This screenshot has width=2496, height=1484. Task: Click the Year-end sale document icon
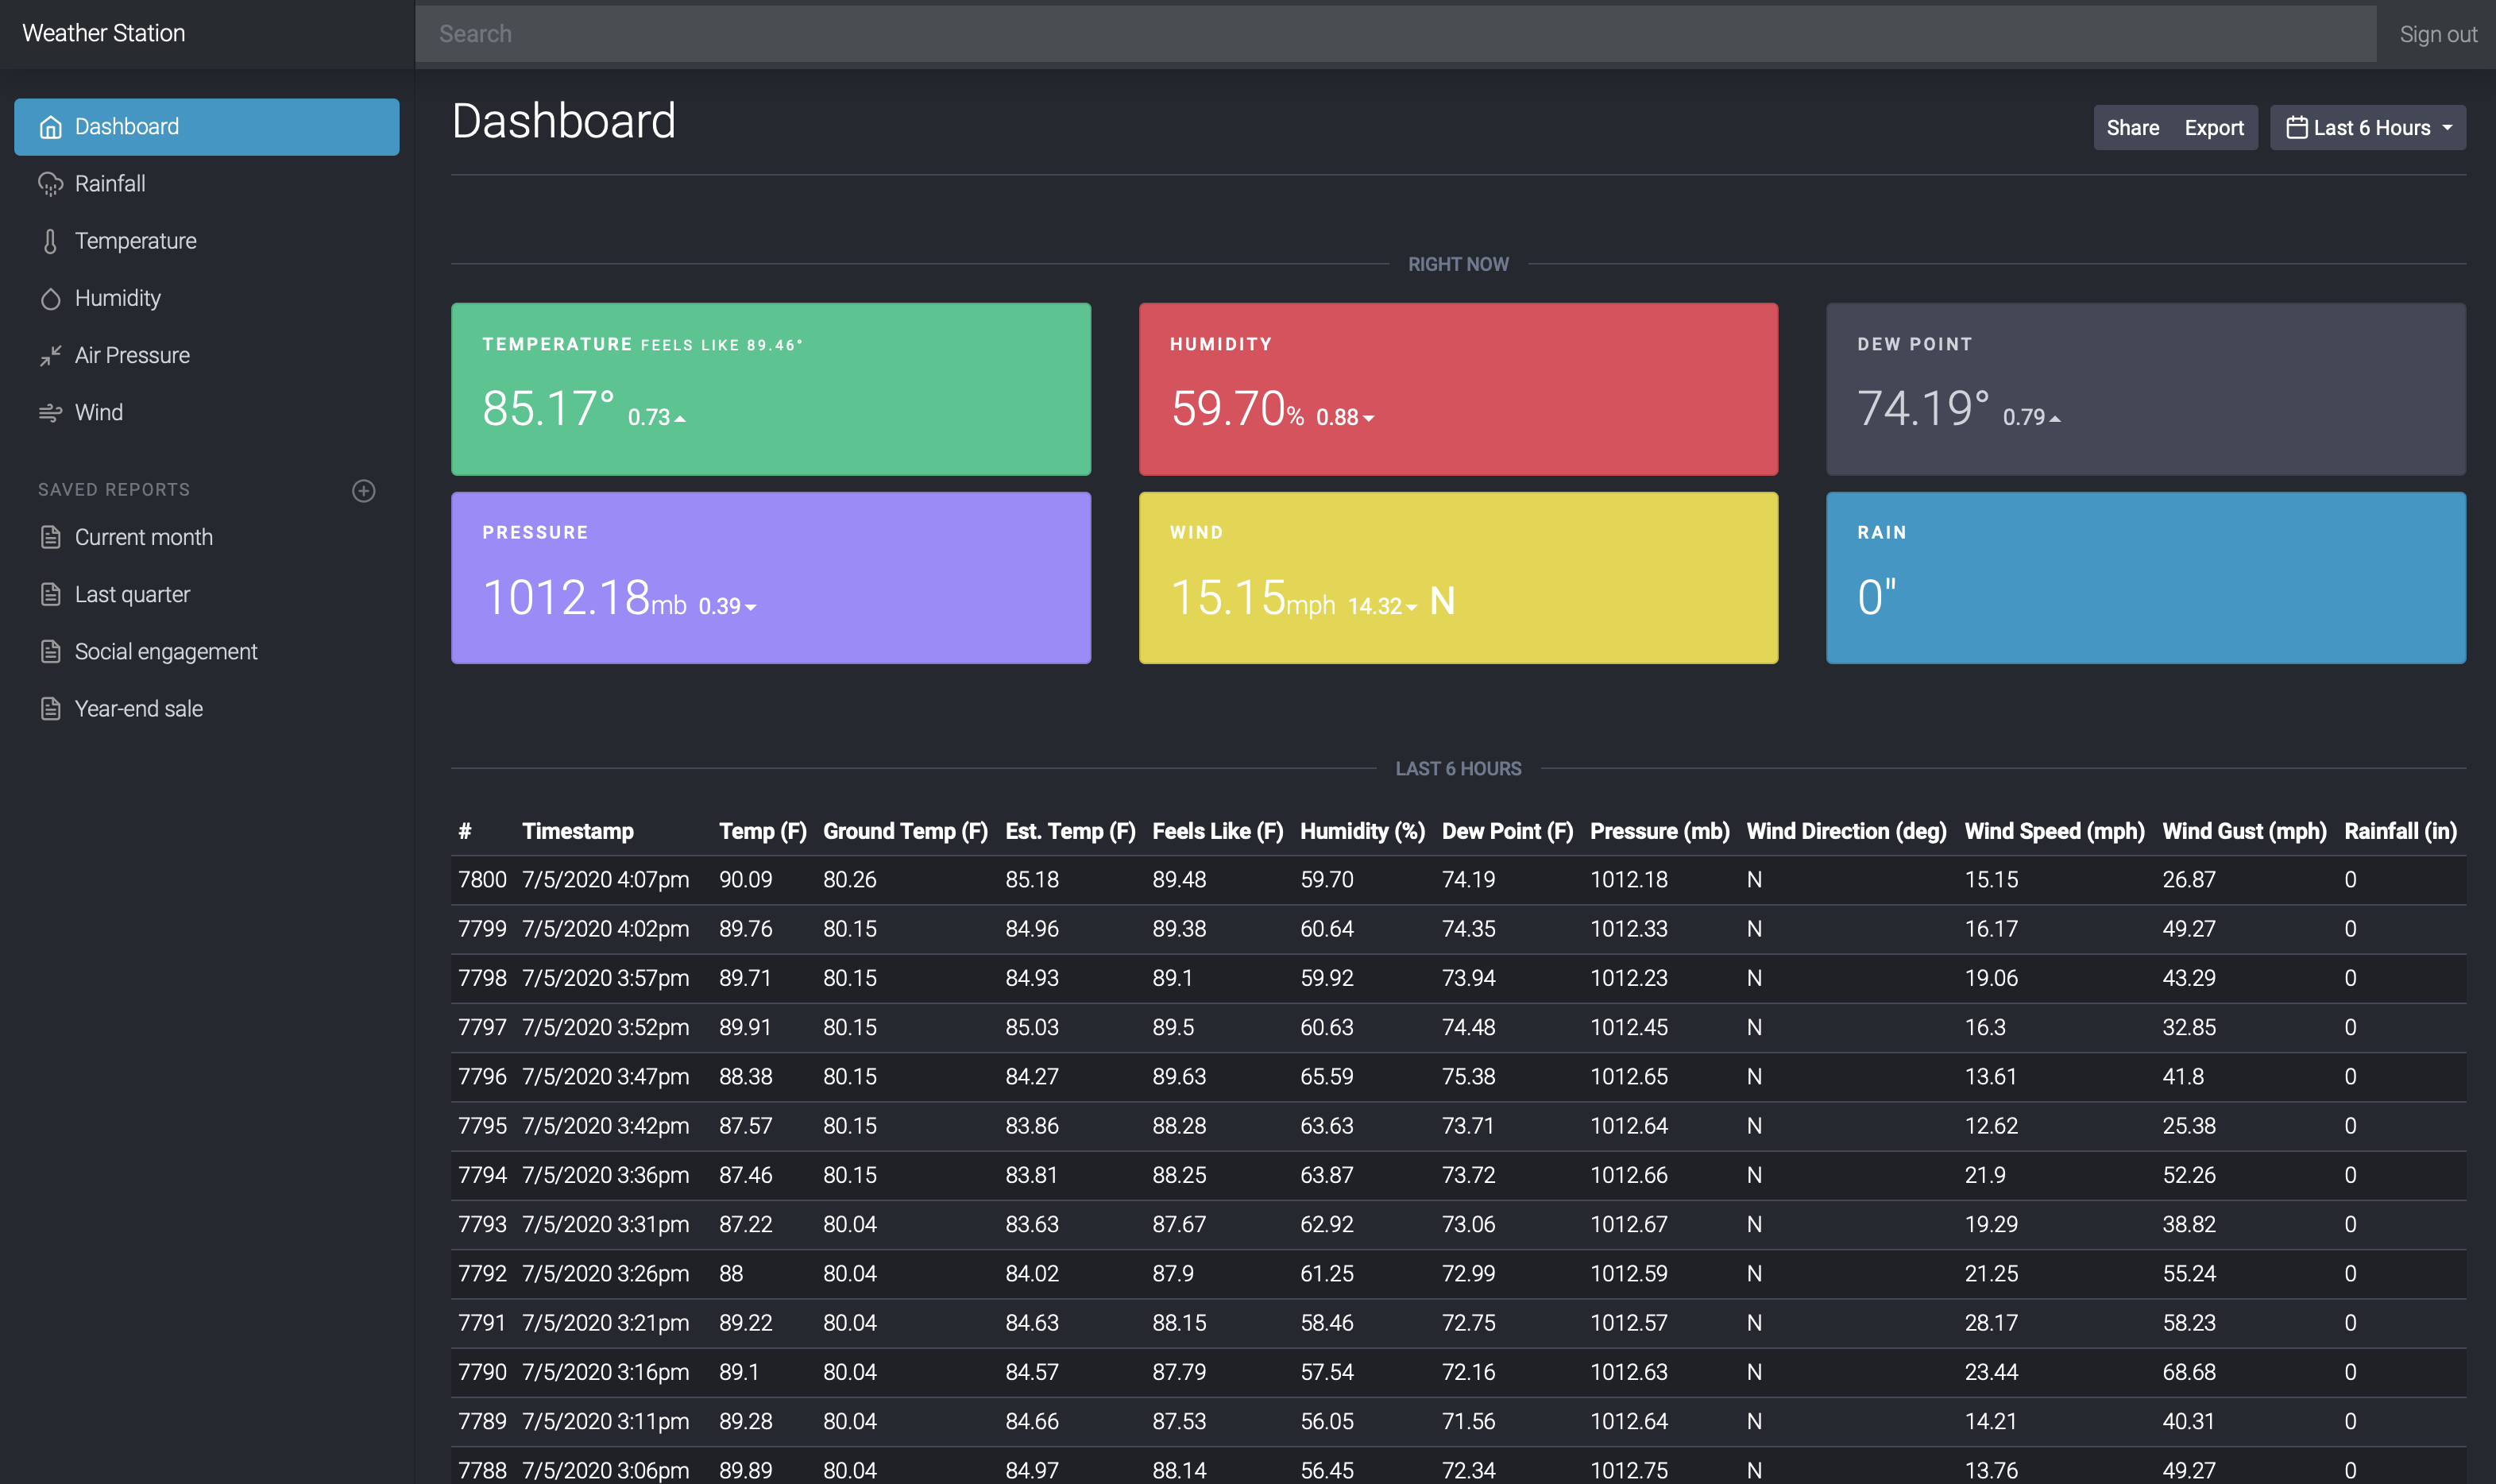tap(50, 709)
